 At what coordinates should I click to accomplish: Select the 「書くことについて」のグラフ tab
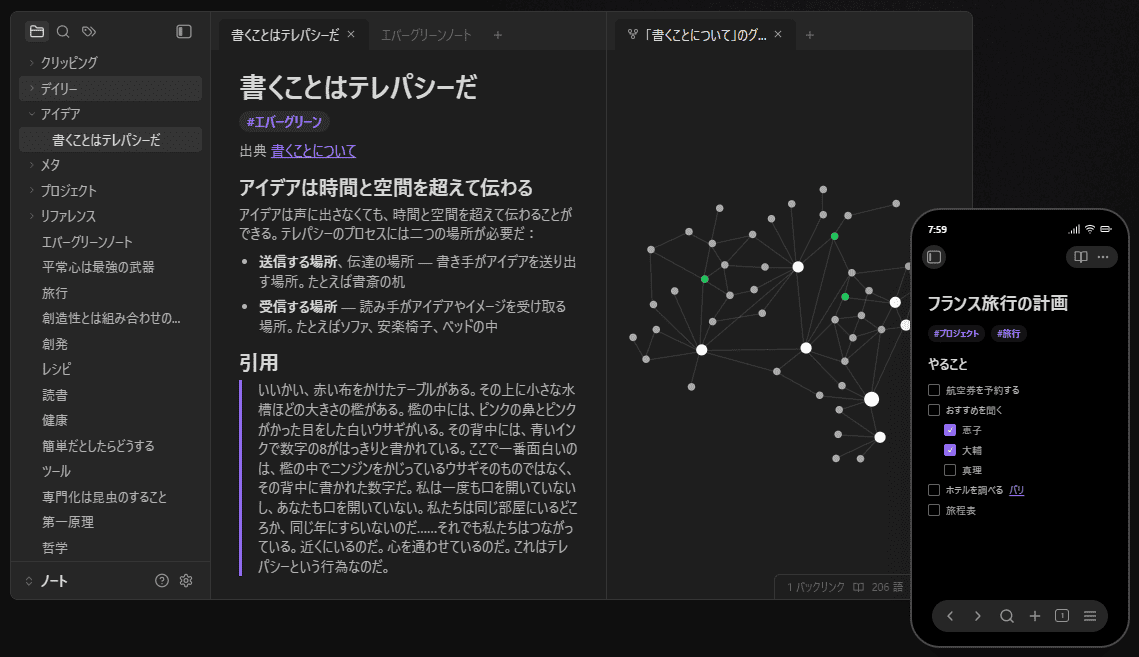pyautogui.click(x=710, y=34)
